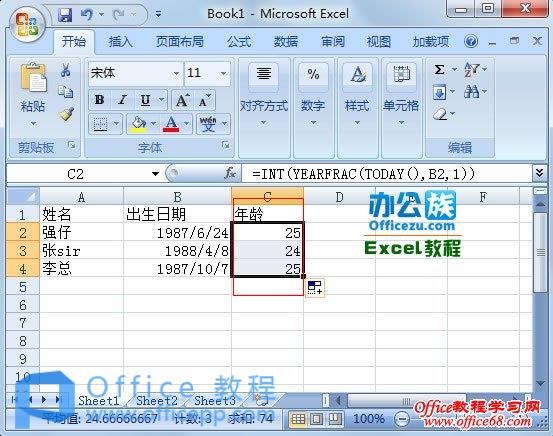Click the Fill down arrow icon
This screenshot has width=553, height=436.
pyautogui.click(x=439, y=92)
